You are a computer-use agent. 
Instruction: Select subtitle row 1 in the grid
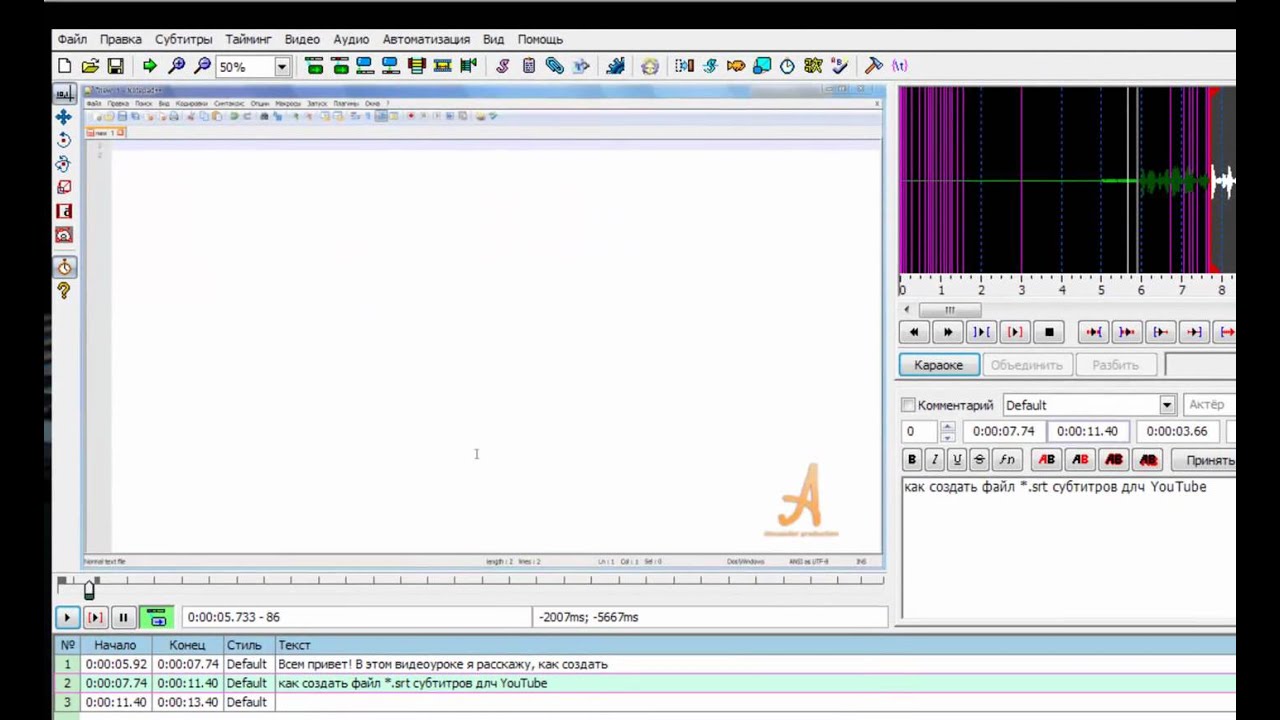coord(645,664)
